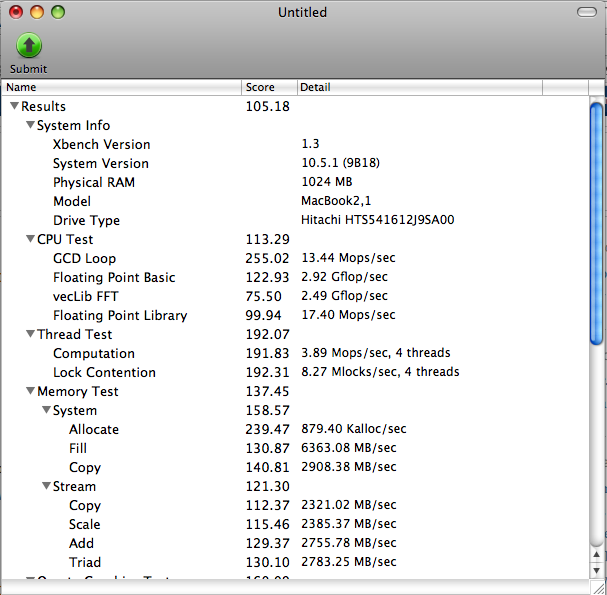Screen dimensions: 607x595
Task: Select the Copy row under Stream
Action: coord(295,504)
